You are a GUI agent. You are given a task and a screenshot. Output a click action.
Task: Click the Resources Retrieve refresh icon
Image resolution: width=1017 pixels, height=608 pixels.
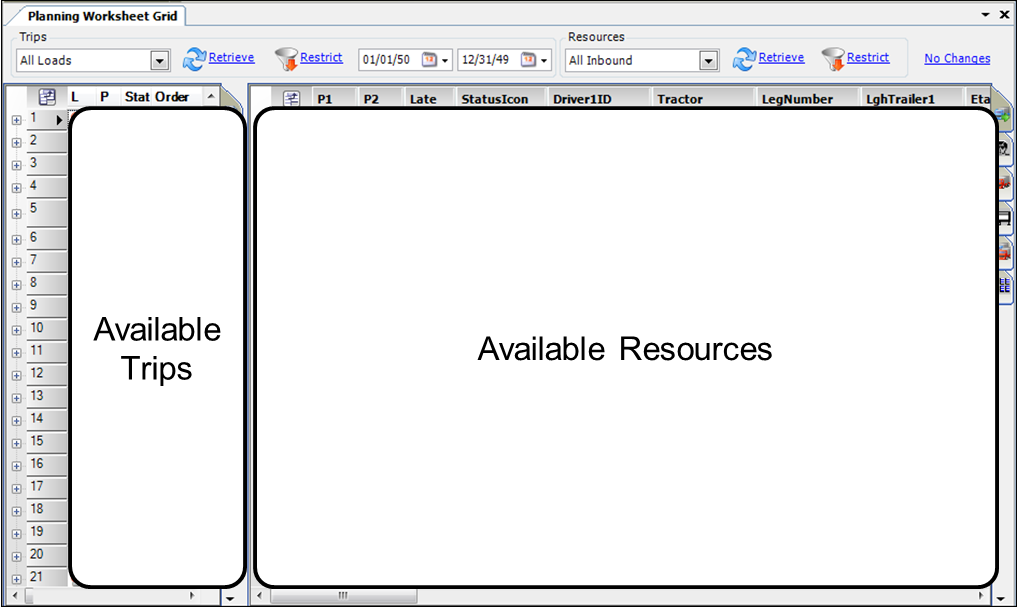coord(744,59)
